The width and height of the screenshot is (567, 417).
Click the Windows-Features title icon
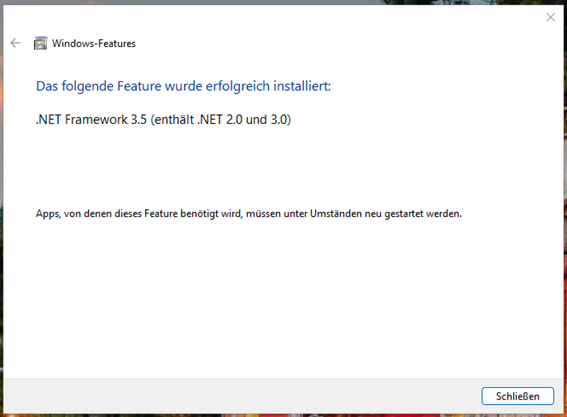pyautogui.click(x=40, y=43)
